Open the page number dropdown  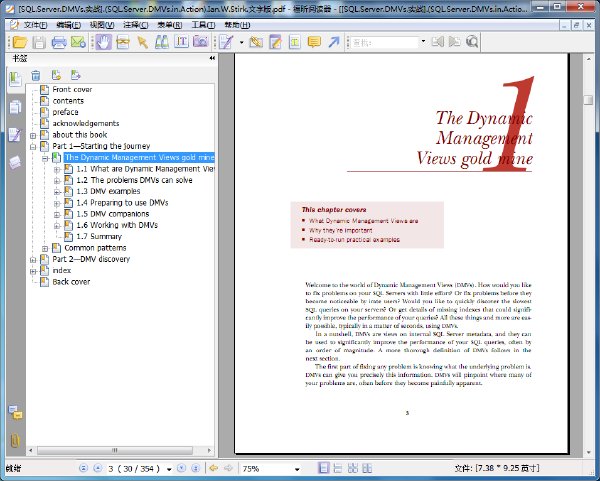coord(169,469)
